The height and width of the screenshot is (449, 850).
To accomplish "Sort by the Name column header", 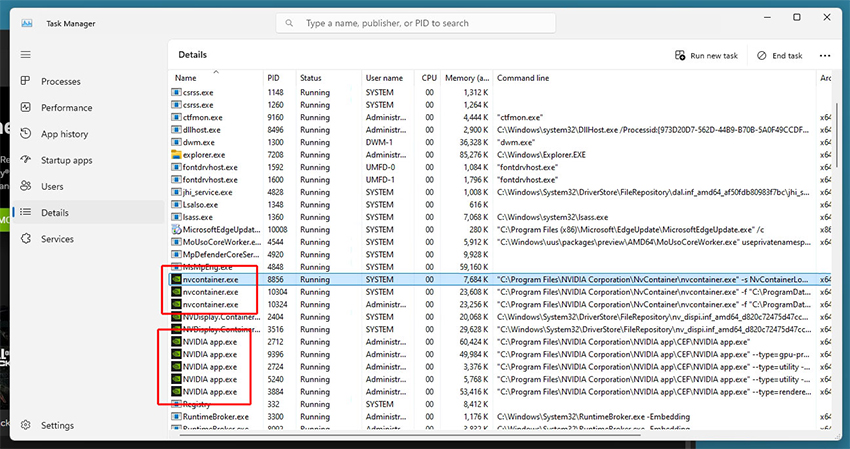I will coord(216,78).
